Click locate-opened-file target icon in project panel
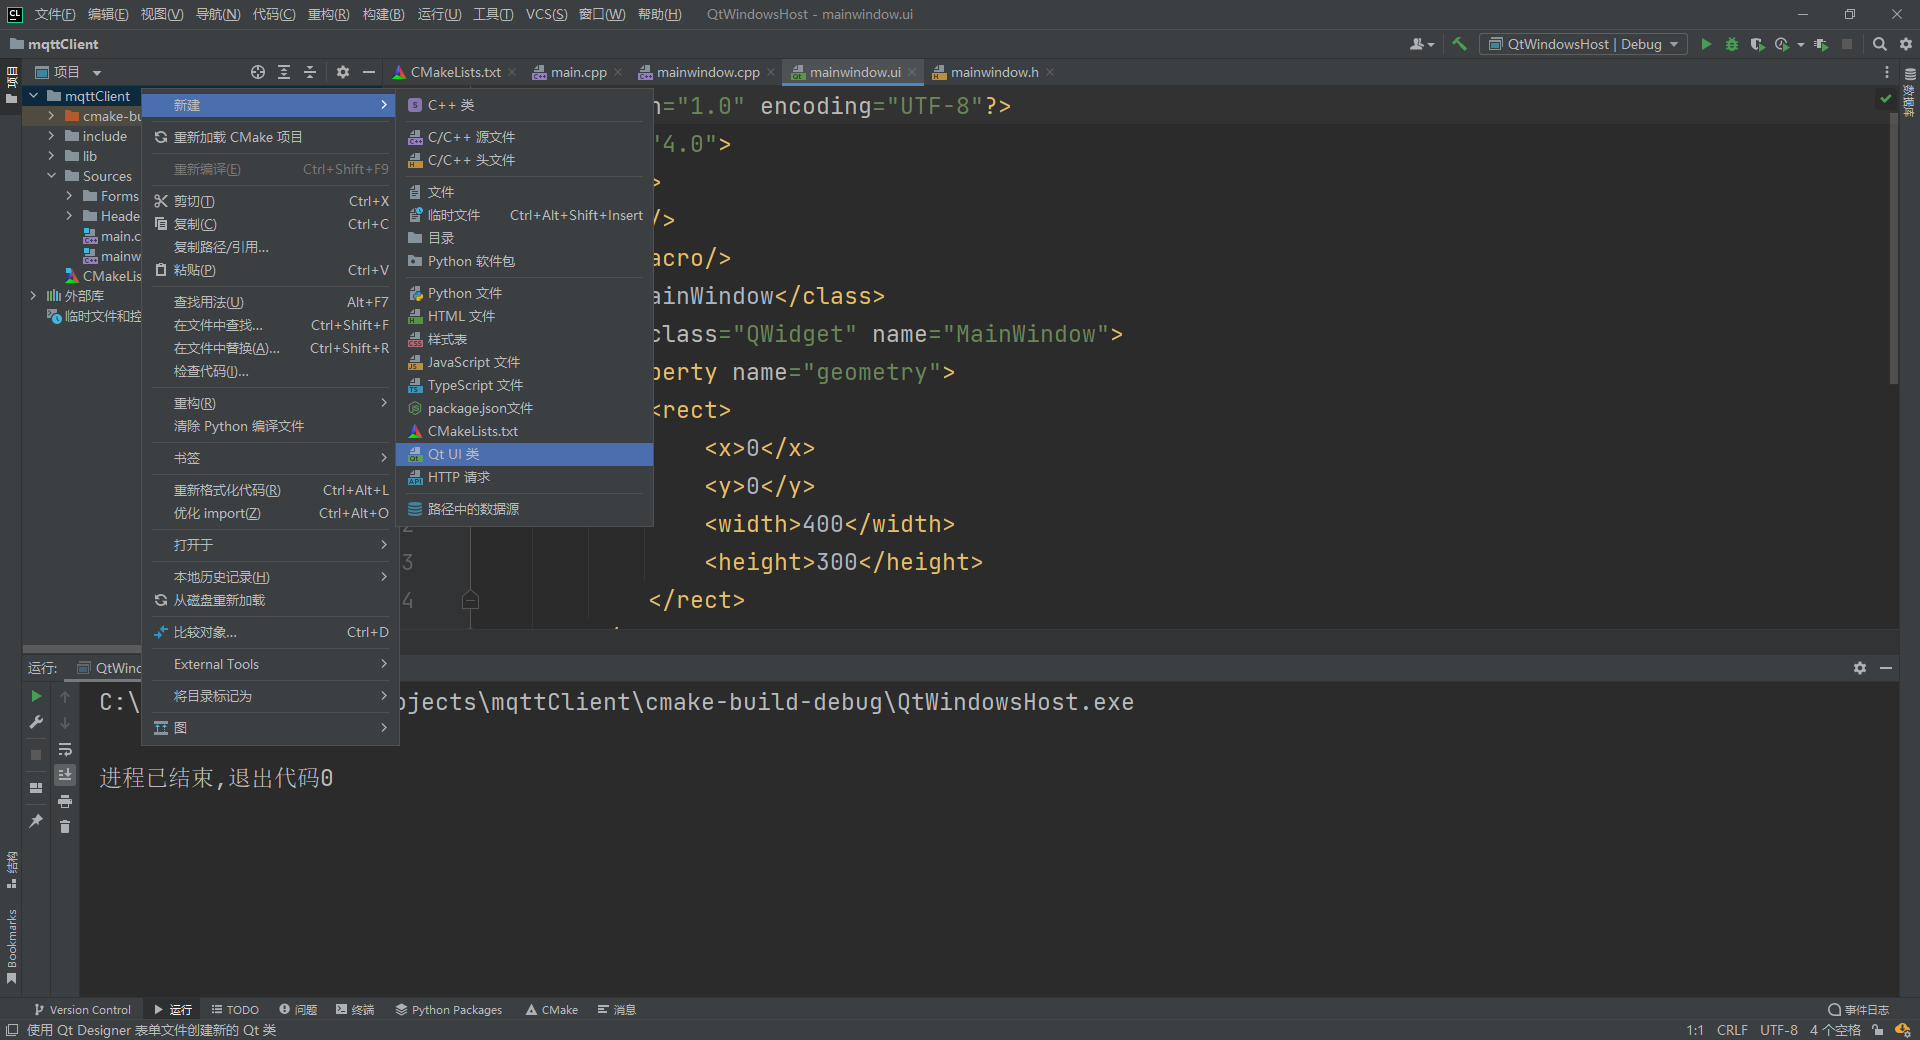 (x=258, y=72)
